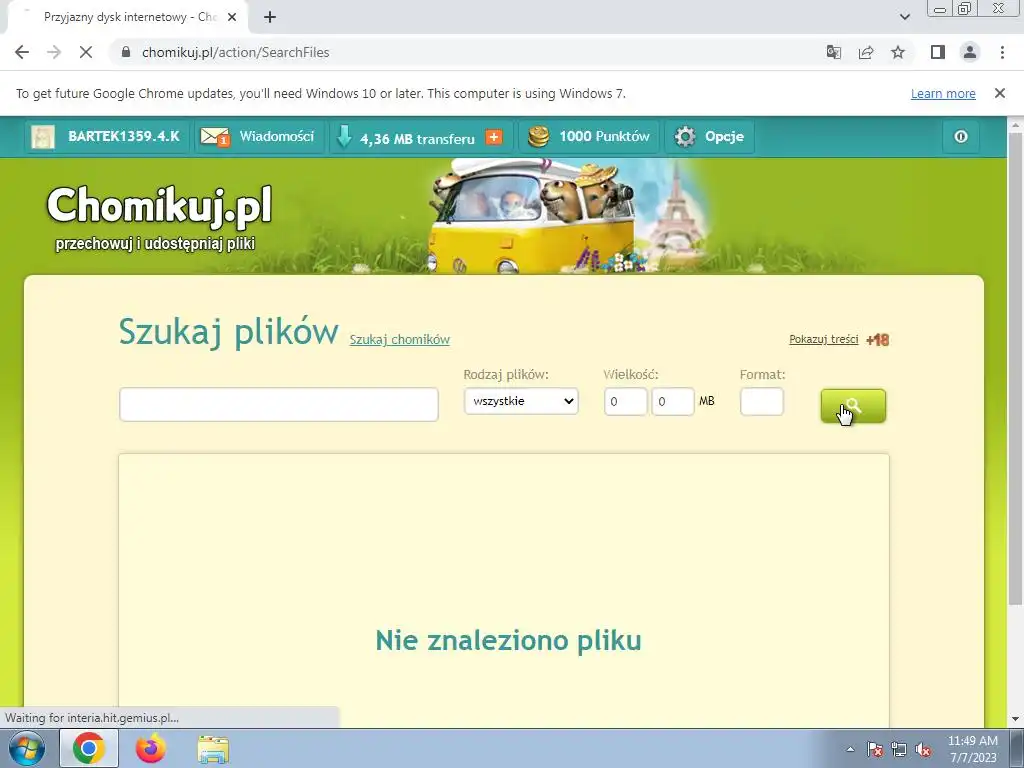Image resolution: width=1024 pixels, height=768 pixels.
Task: Click the gold coins Punktów icon
Action: (538, 136)
